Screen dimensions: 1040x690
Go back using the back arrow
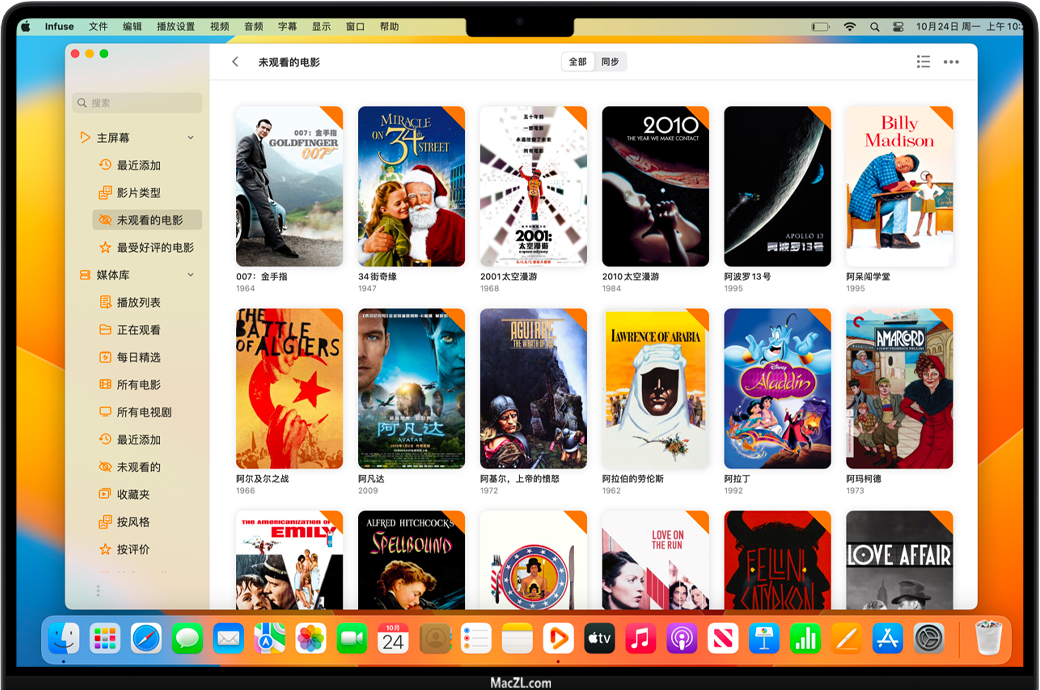(x=235, y=62)
